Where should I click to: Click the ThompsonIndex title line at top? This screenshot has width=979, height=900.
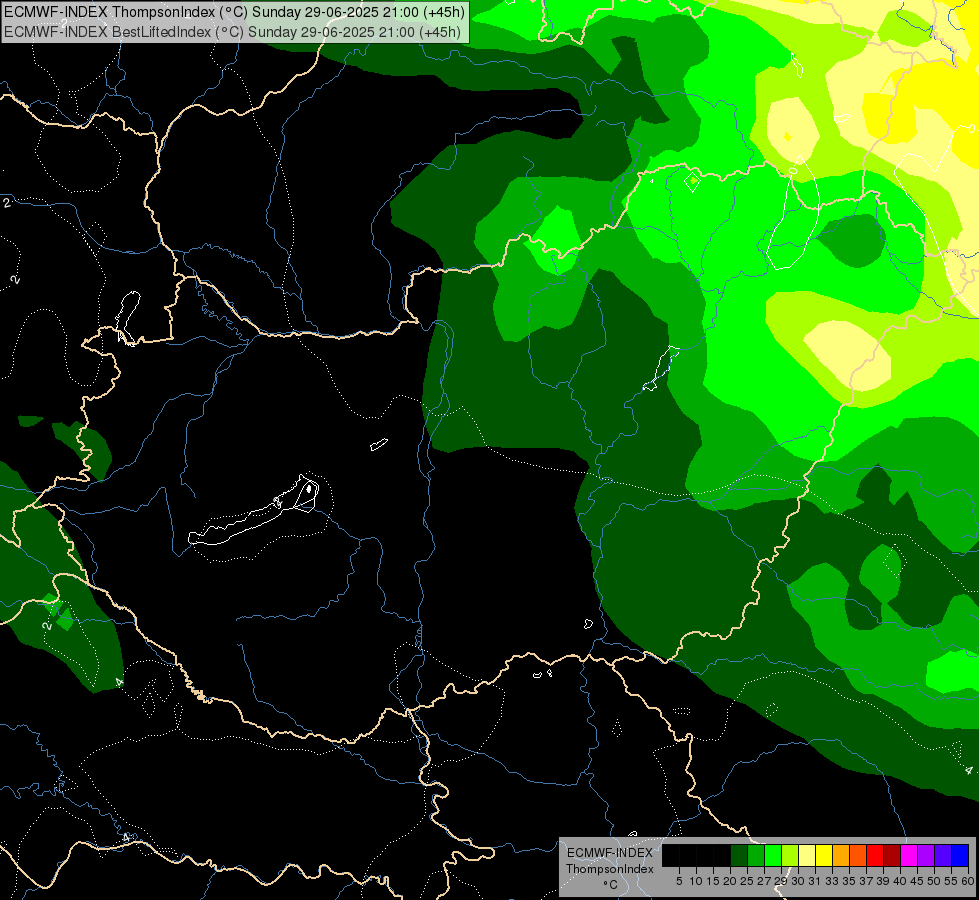[x=235, y=11]
